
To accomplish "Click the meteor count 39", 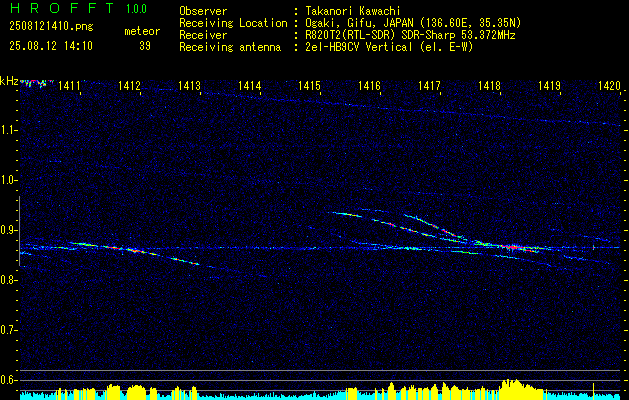I will [x=145, y=46].
